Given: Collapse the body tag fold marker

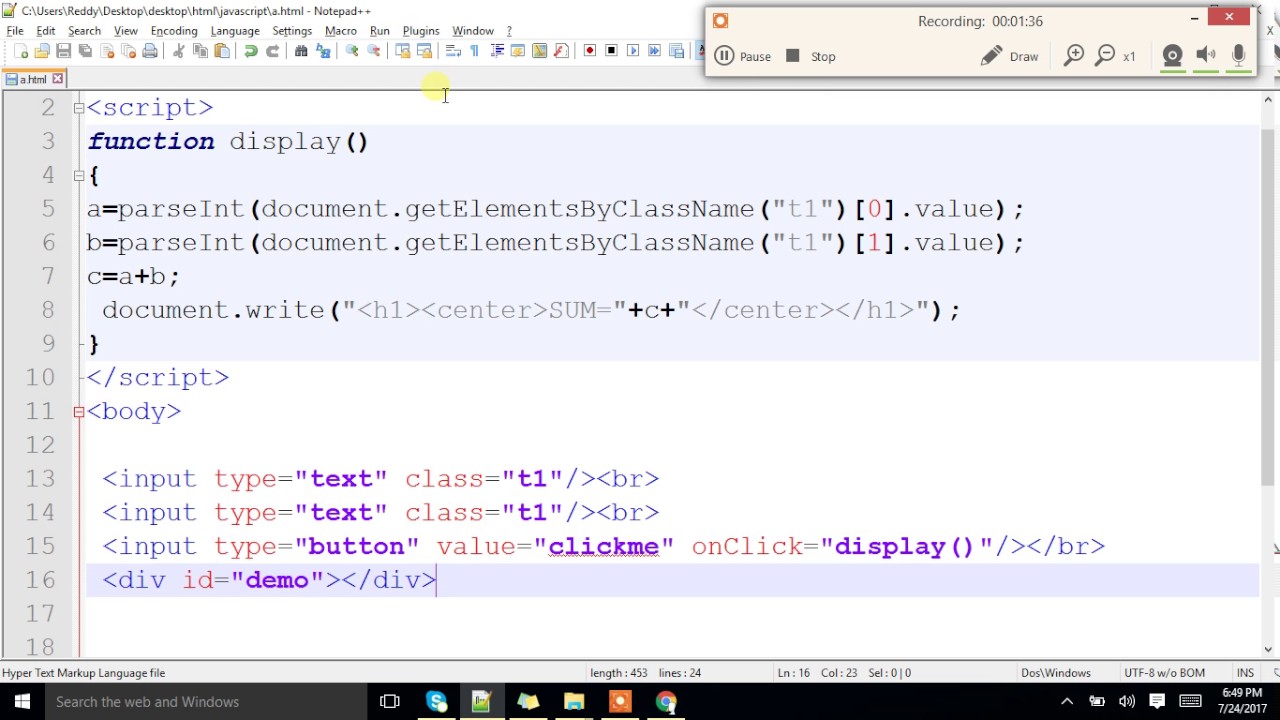Looking at the screenshot, I should click(79, 411).
